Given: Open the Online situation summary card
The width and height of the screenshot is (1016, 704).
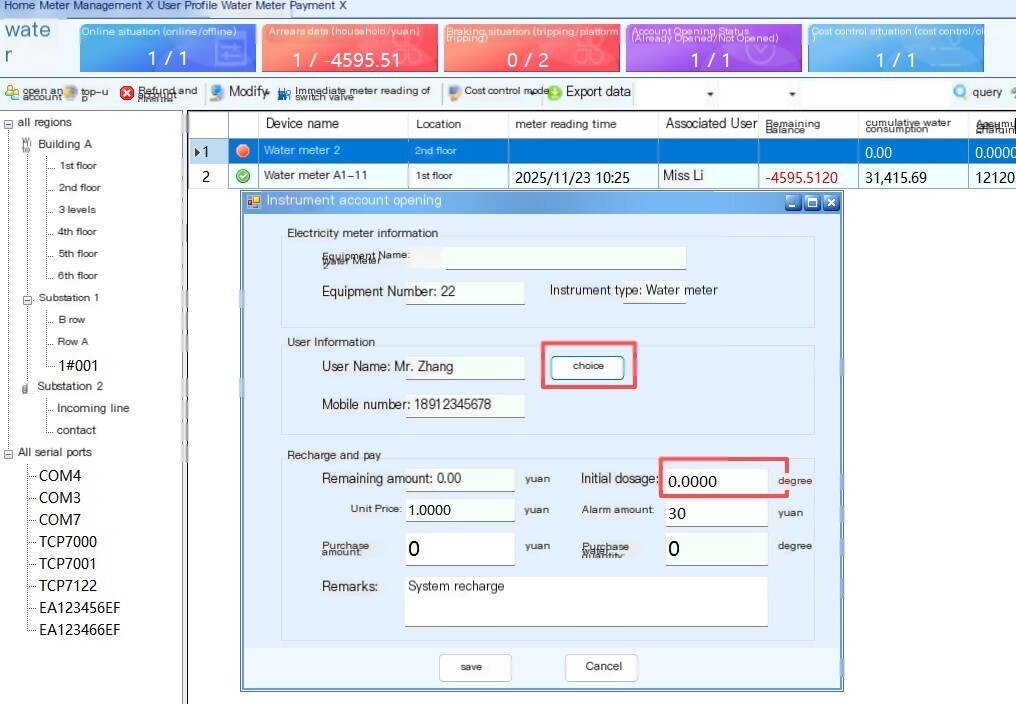Looking at the screenshot, I should 168,48.
